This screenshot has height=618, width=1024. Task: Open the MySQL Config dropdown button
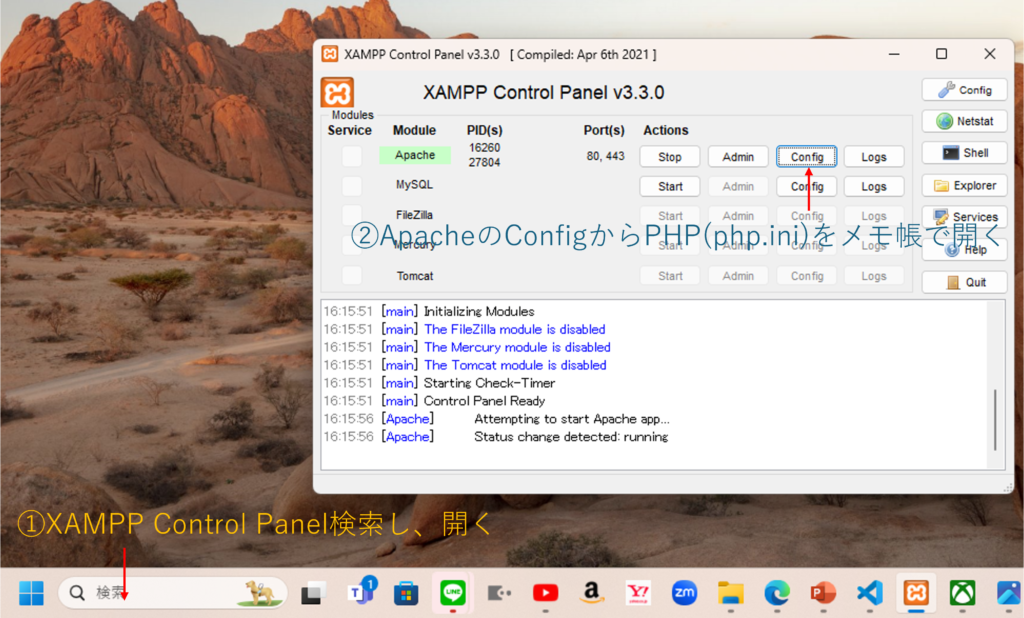coord(806,187)
